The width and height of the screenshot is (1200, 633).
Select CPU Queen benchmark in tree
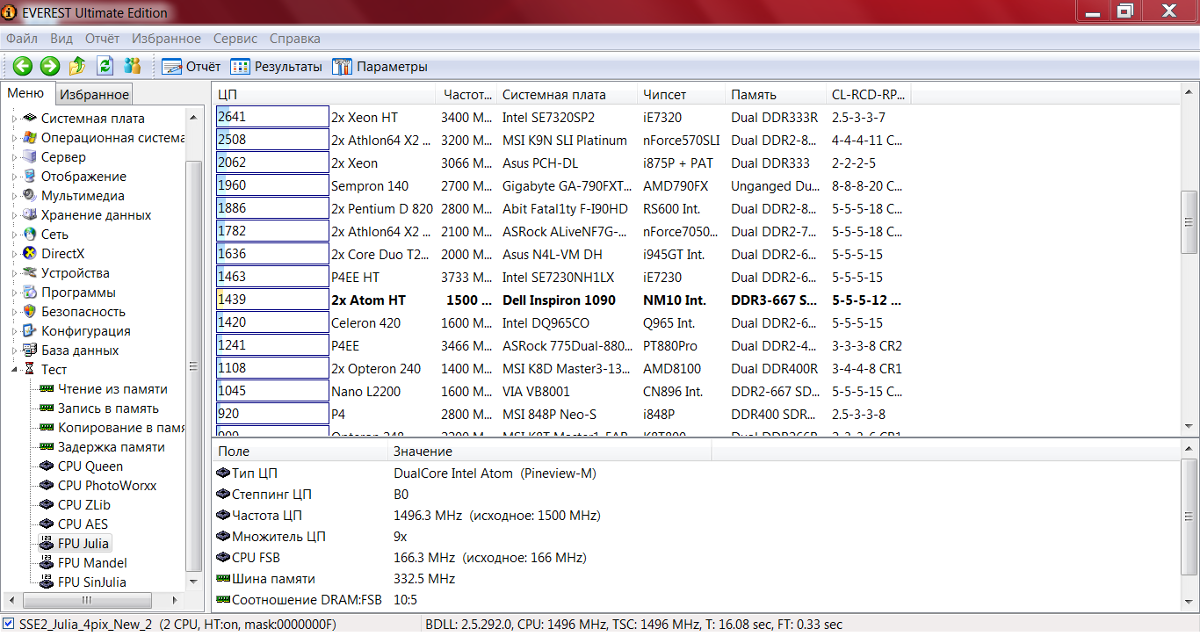[90, 466]
